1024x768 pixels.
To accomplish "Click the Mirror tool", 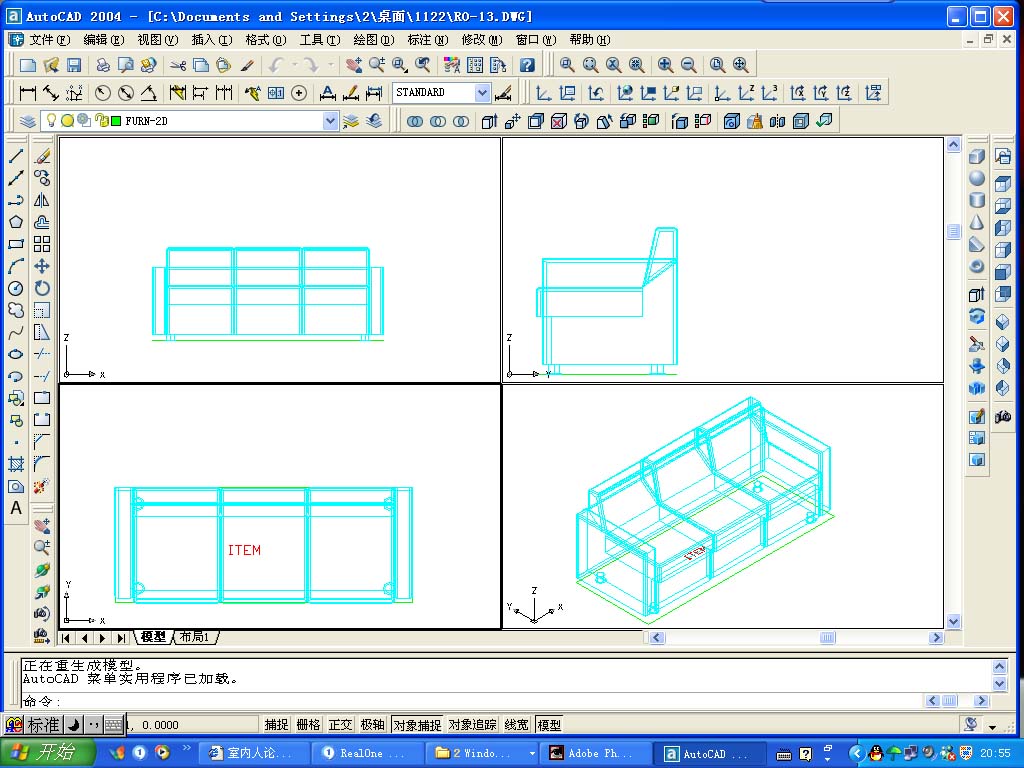I will click(42, 200).
